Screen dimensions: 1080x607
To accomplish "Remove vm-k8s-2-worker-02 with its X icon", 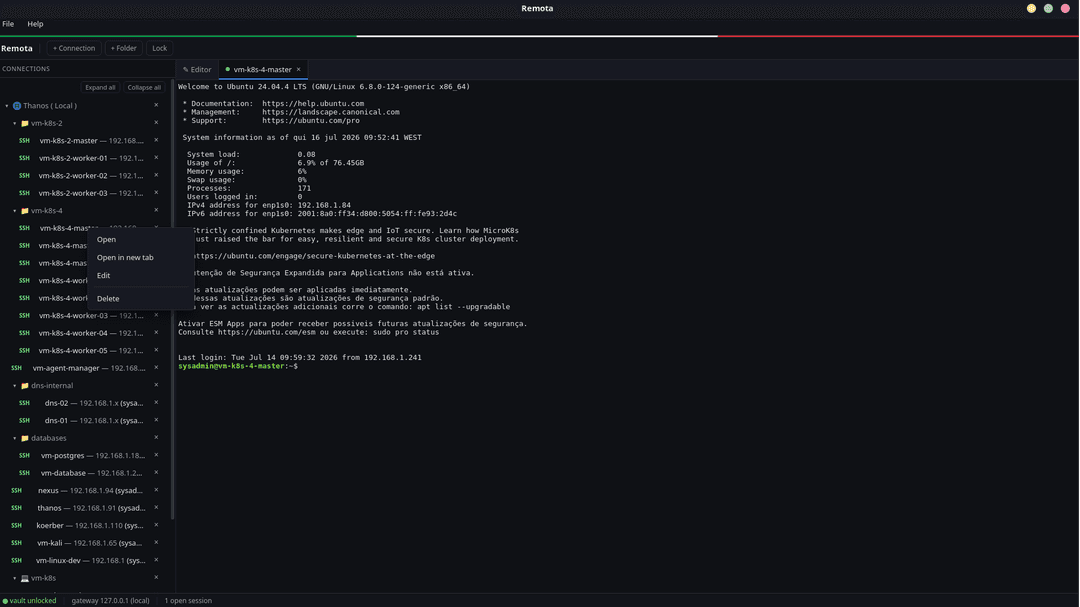I will (x=156, y=175).
